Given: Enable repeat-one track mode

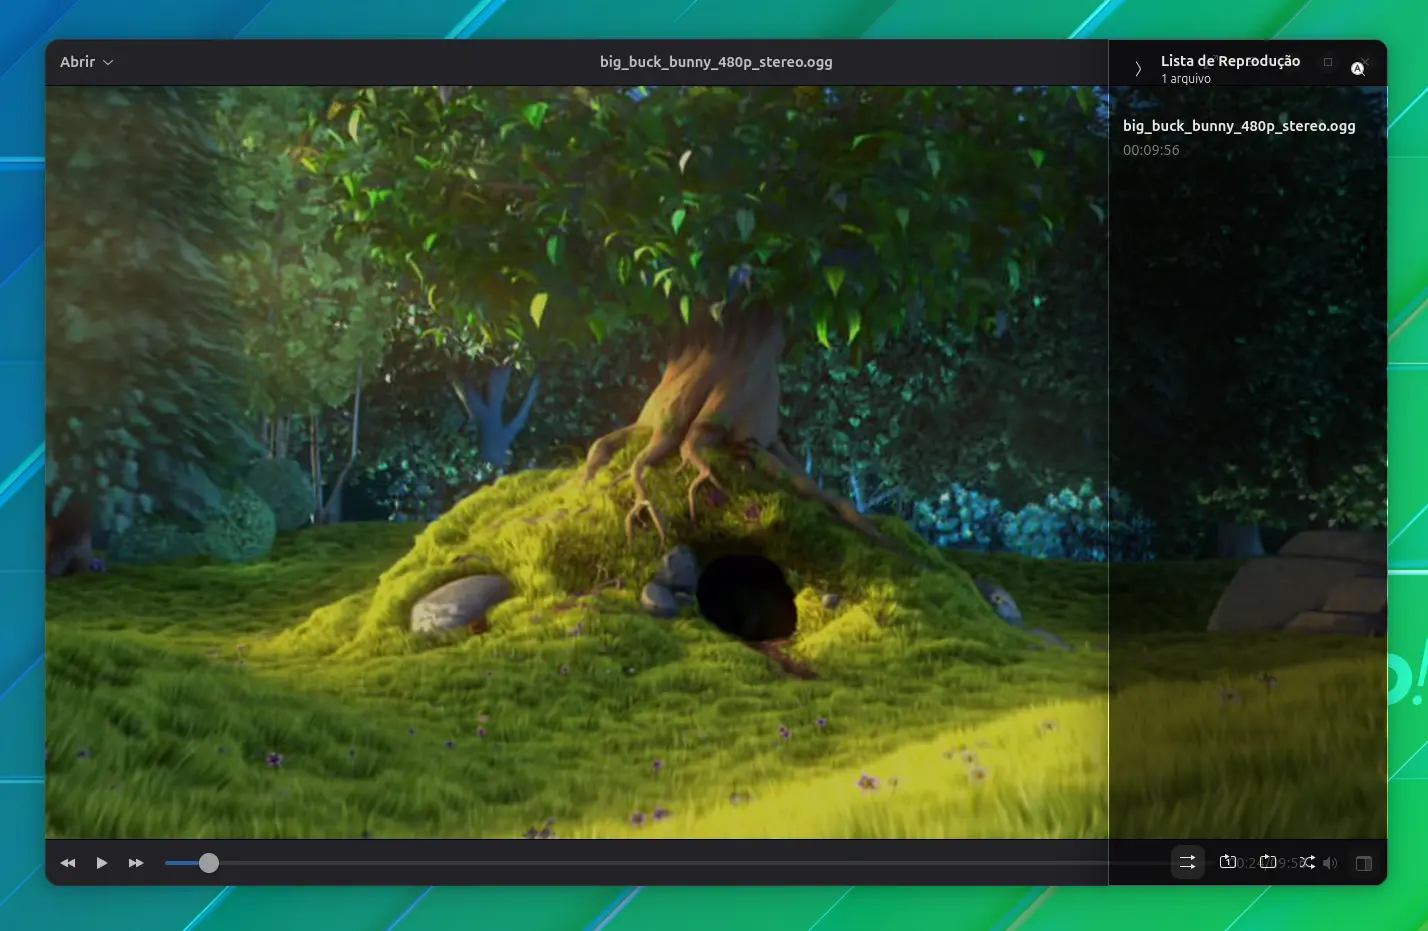Looking at the screenshot, I should tap(1227, 862).
